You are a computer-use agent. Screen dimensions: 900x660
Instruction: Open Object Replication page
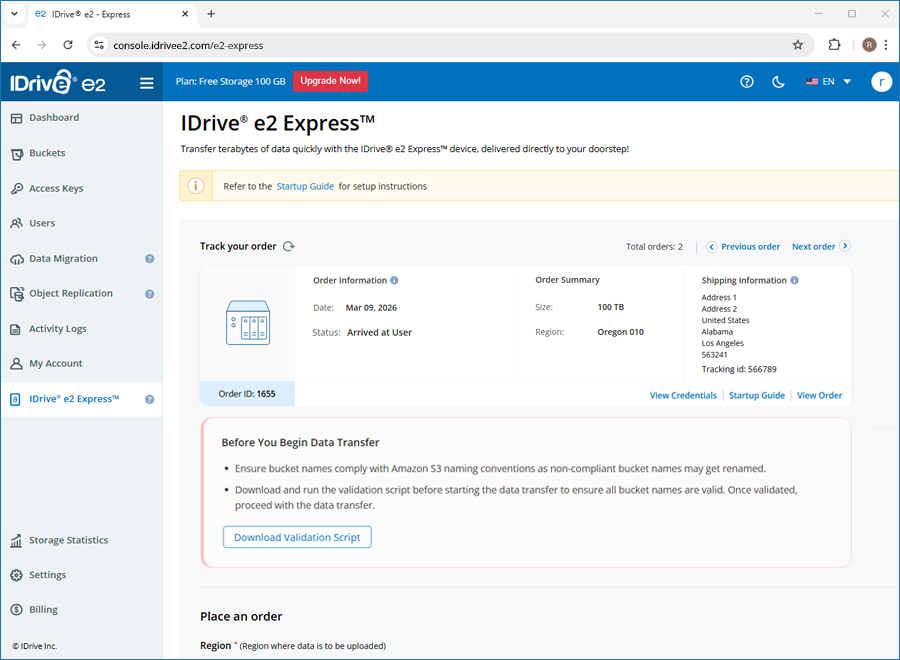(71, 294)
